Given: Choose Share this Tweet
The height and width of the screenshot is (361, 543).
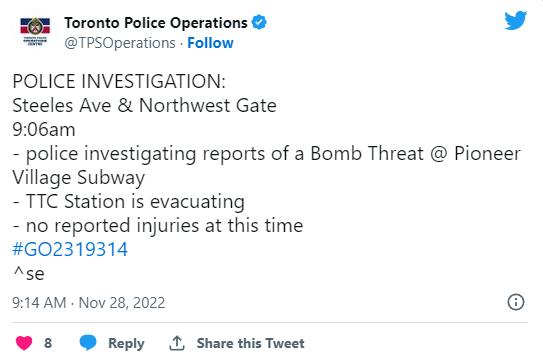Looking at the screenshot, I should [250, 343].
